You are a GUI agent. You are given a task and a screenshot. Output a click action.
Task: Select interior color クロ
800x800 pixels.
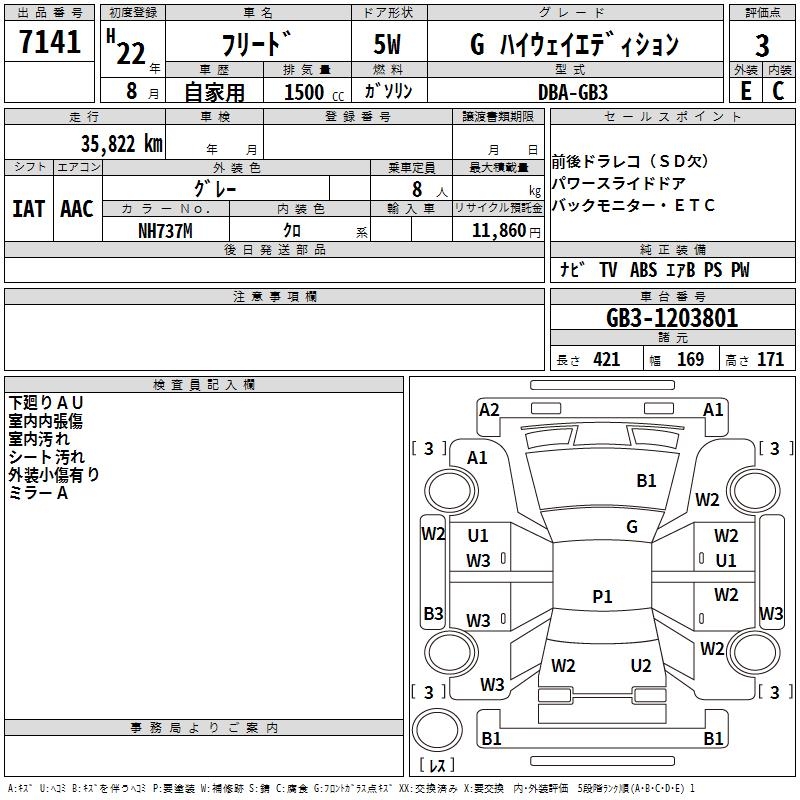click(x=292, y=231)
